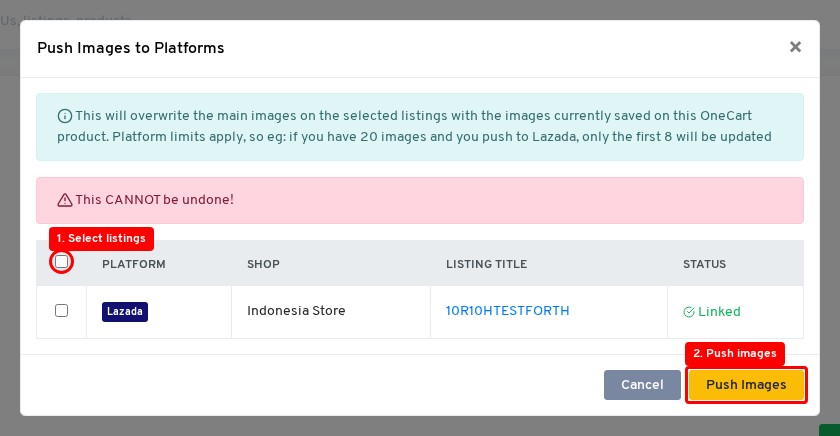Click the 'This CANNOT be undone!' warning text
Image resolution: width=840 pixels, height=436 pixels.
[154, 200]
